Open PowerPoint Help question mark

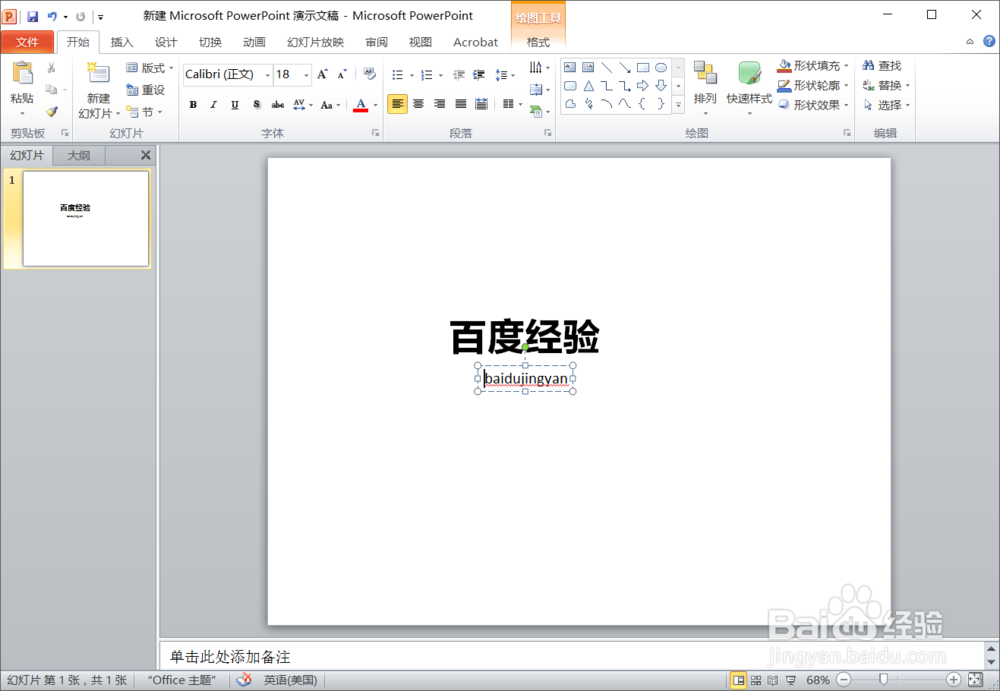[x=989, y=41]
